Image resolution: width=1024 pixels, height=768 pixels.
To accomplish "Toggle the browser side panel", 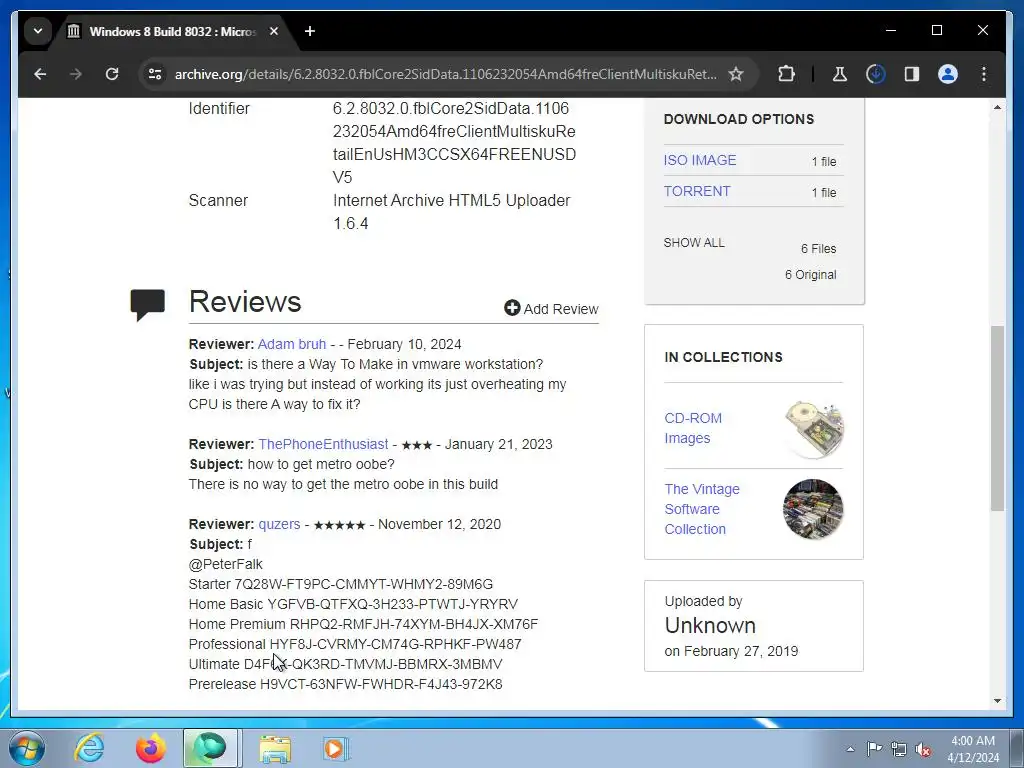I will click(x=912, y=74).
